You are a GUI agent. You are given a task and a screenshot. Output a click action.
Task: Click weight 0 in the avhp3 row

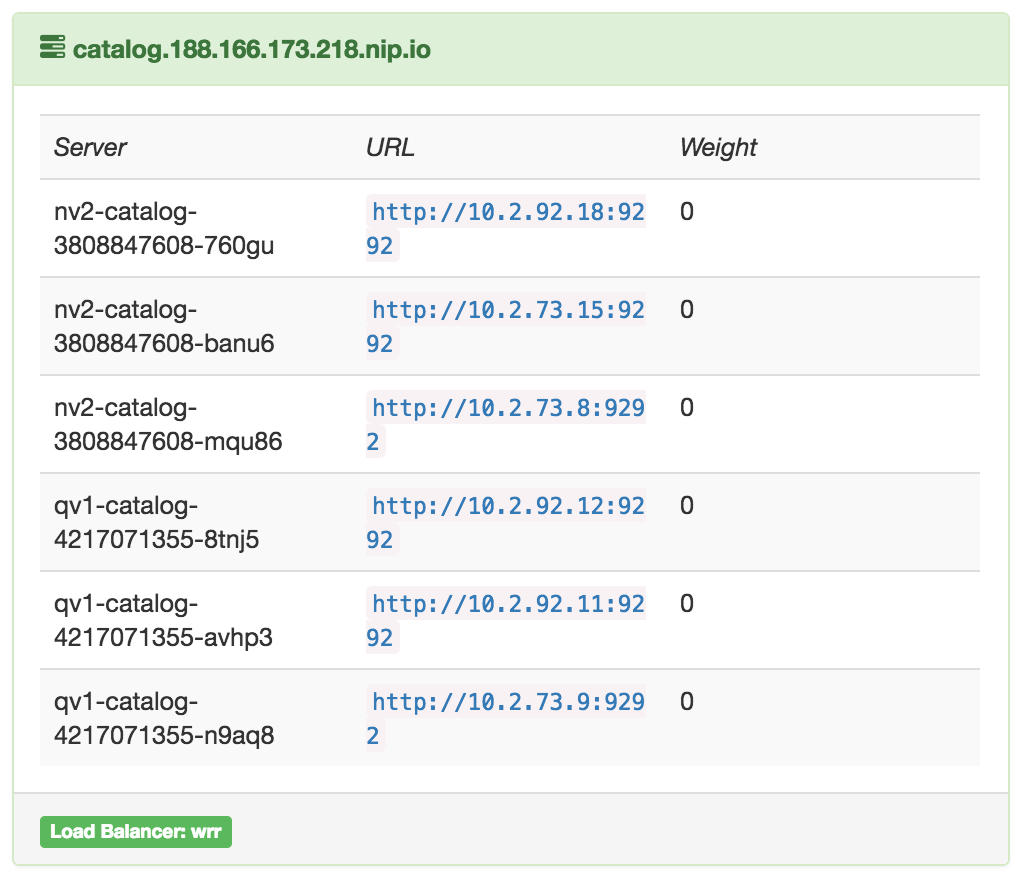coord(686,603)
